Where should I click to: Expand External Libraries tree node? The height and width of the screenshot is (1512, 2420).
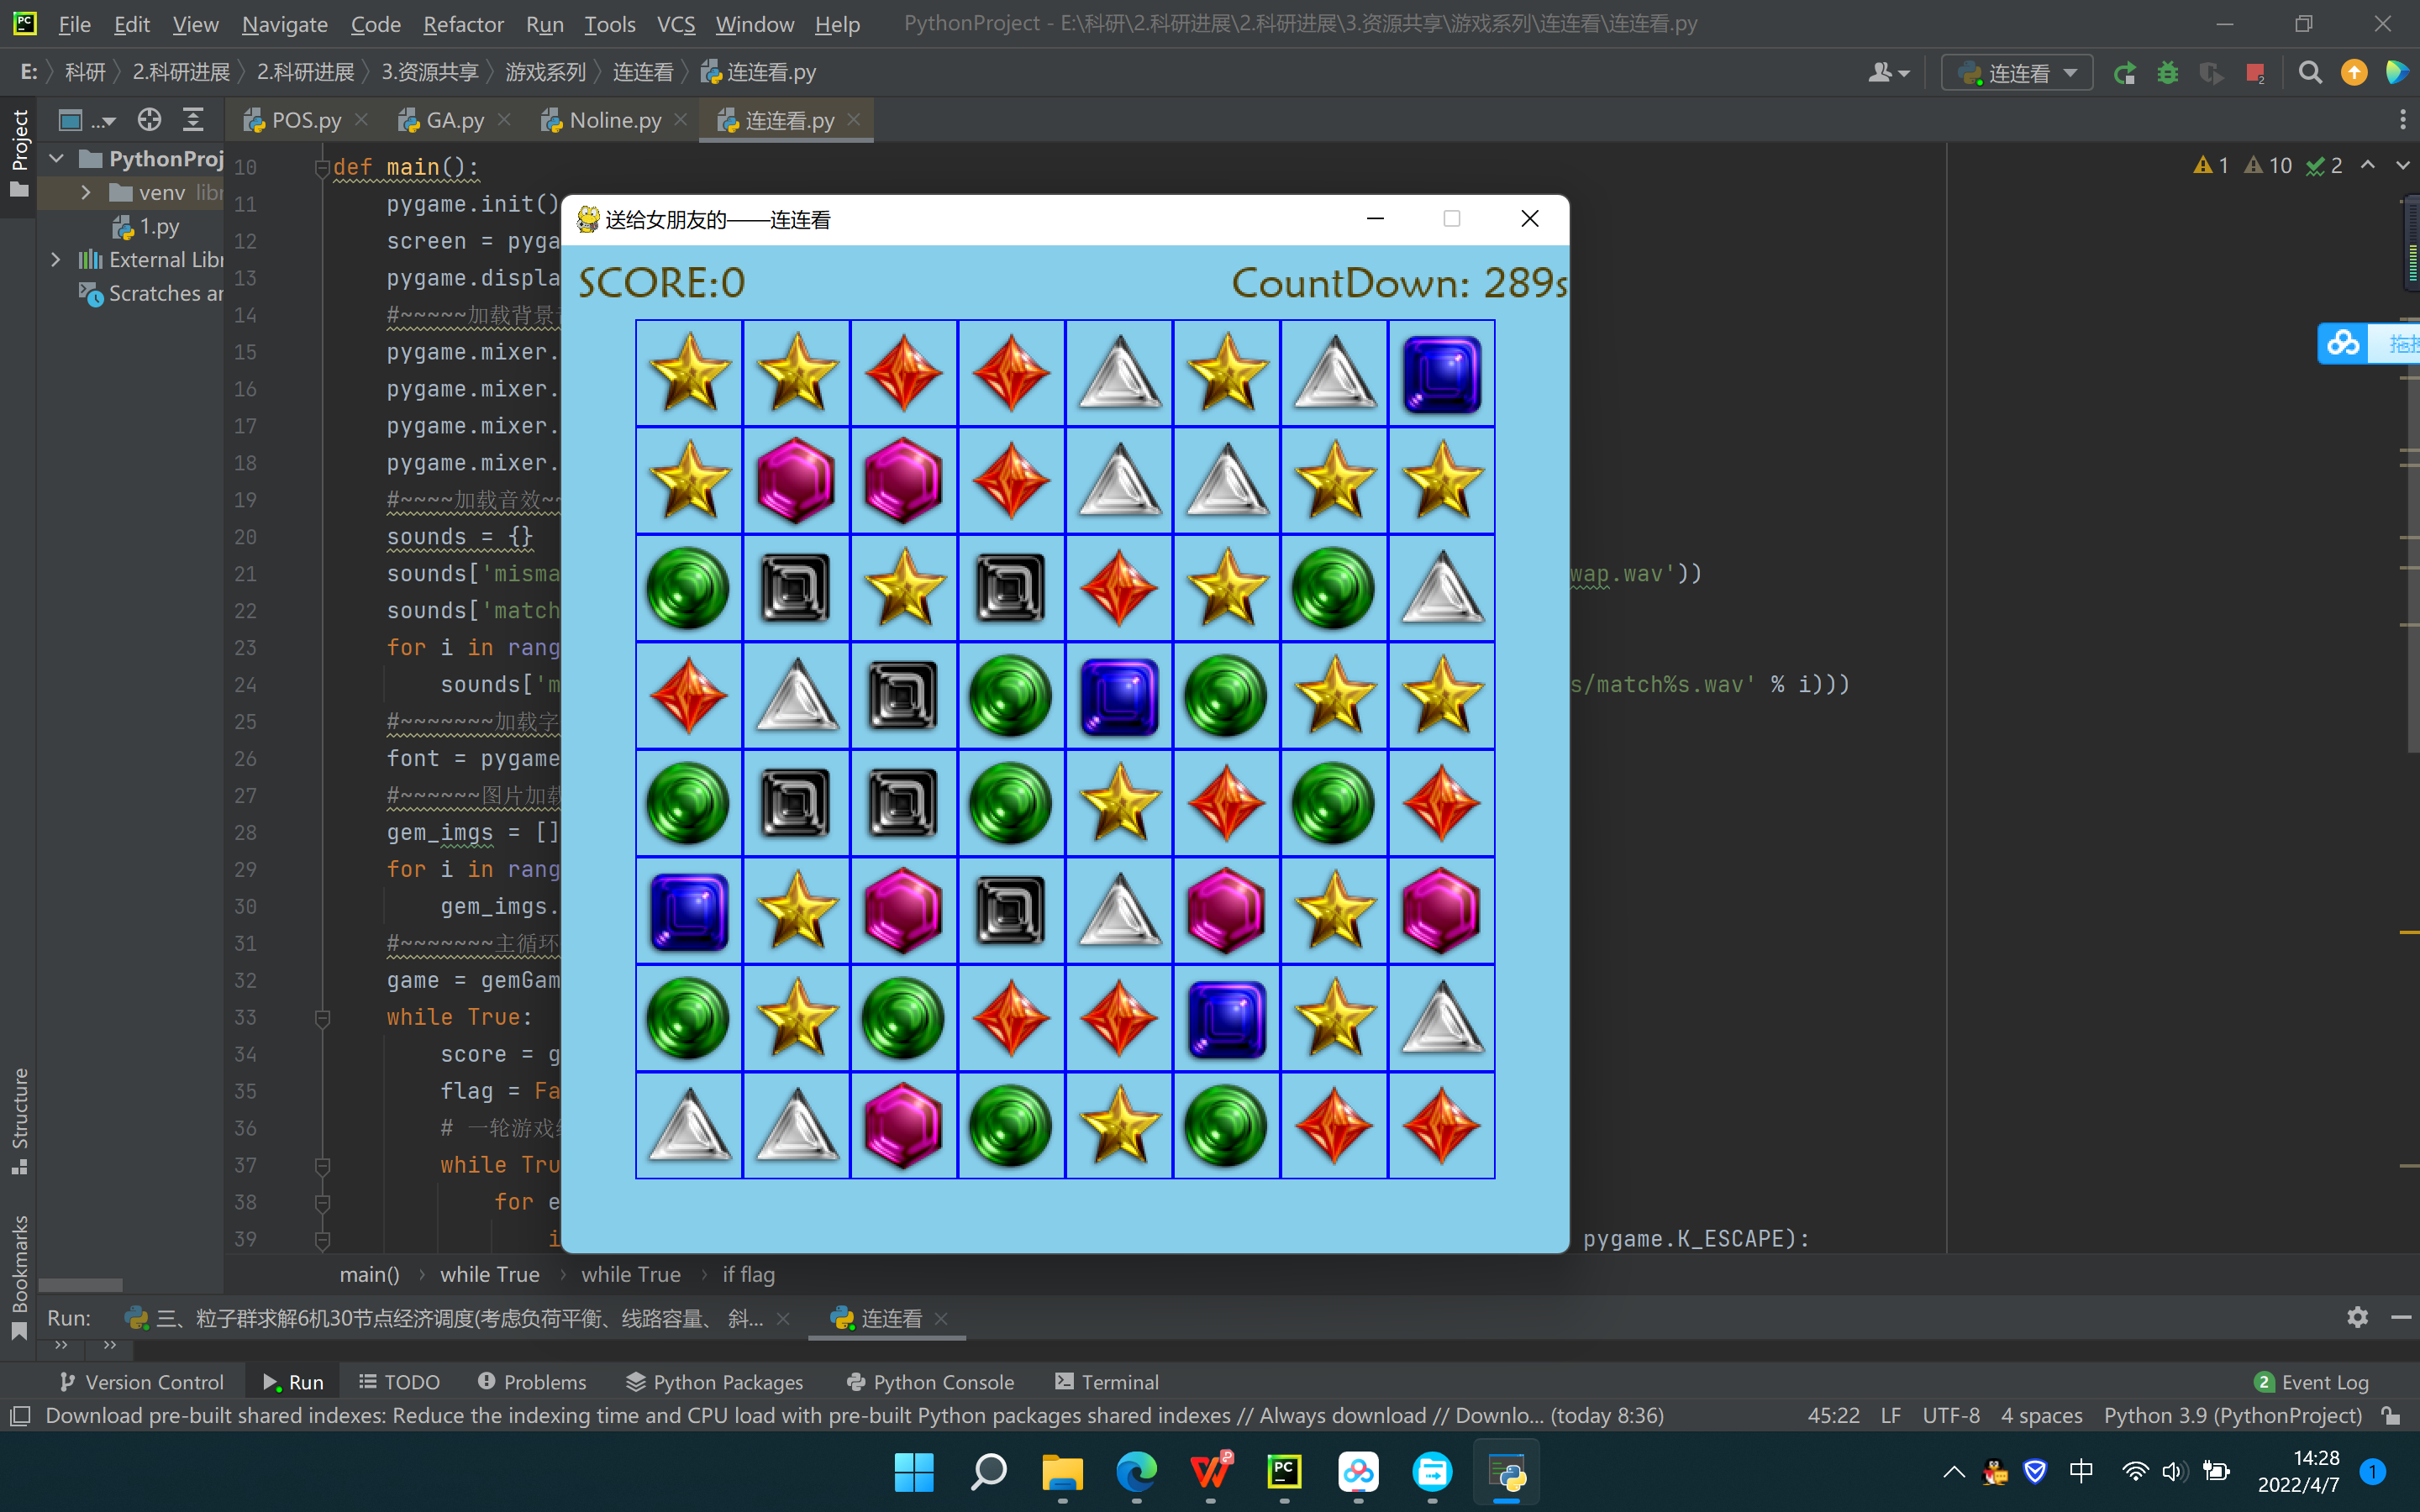click(x=56, y=260)
